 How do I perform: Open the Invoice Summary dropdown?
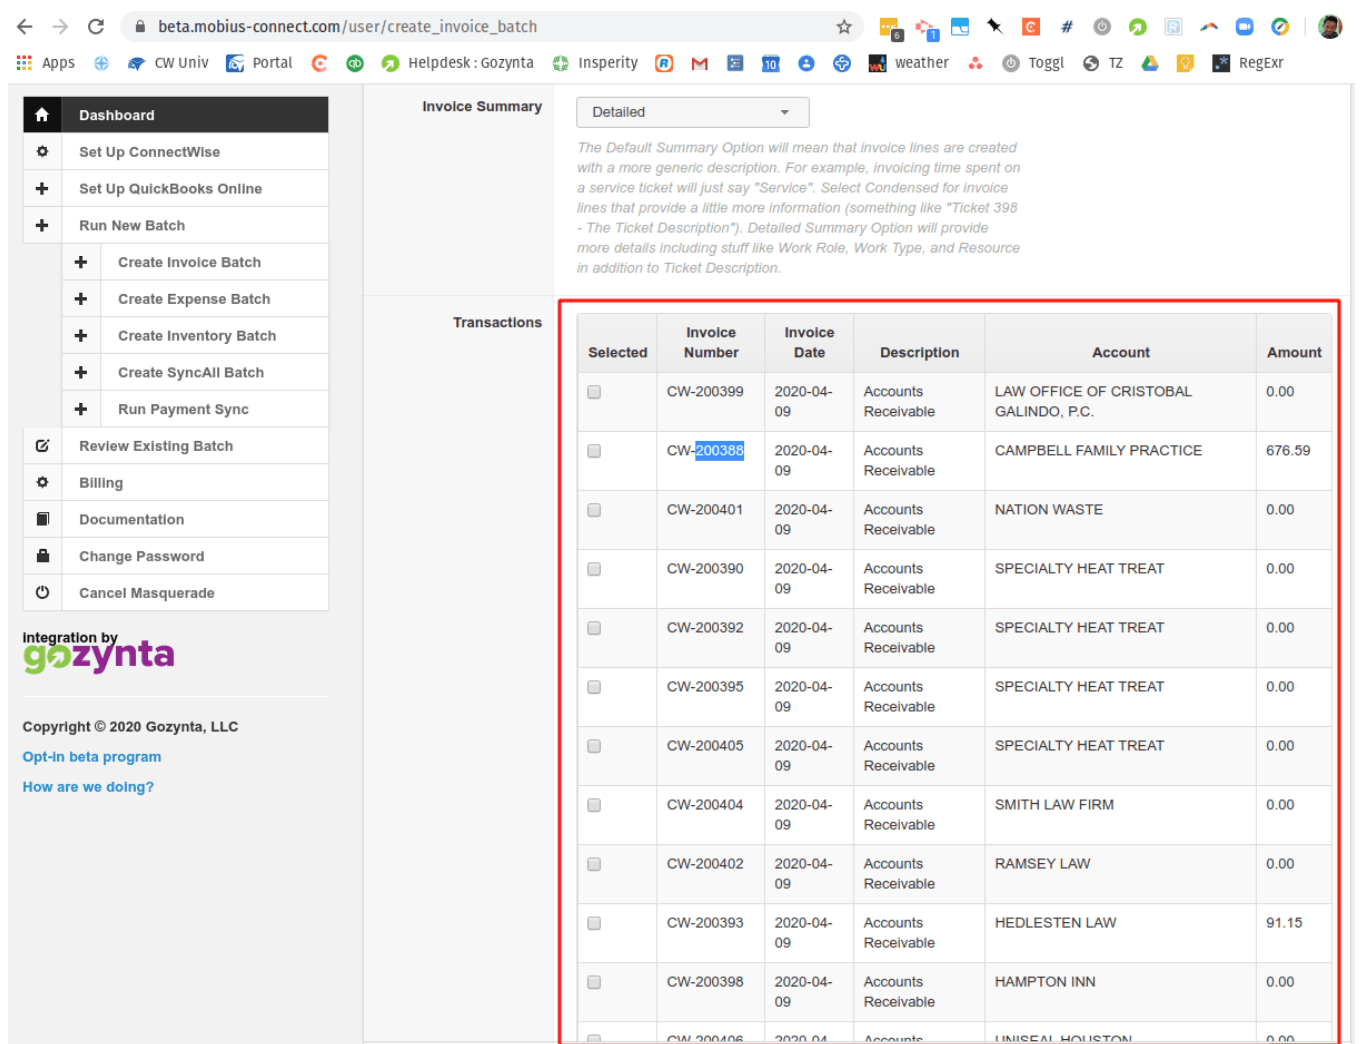(x=692, y=112)
